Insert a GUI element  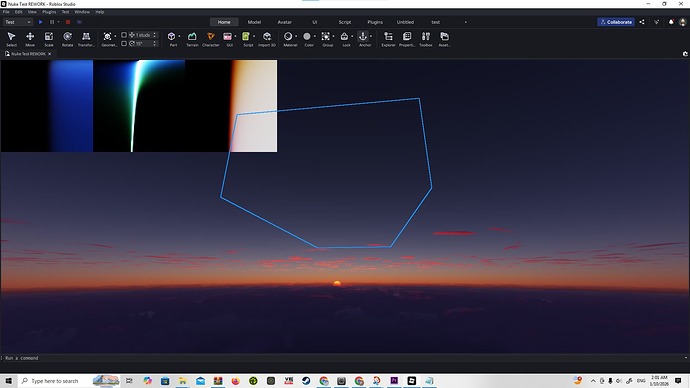point(228,39)
